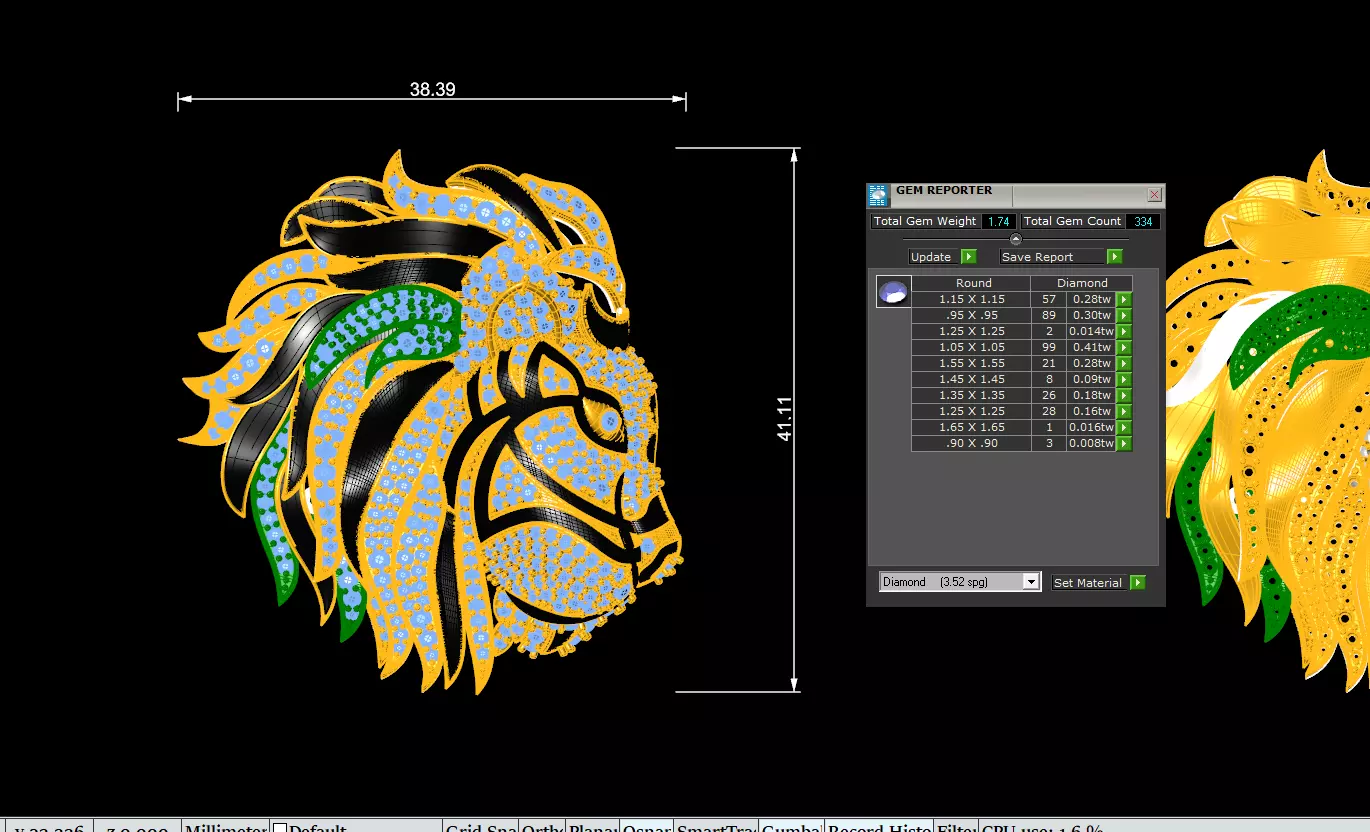Click the Round column header
The image size is (1370, 832).
[x=972, y=283]
